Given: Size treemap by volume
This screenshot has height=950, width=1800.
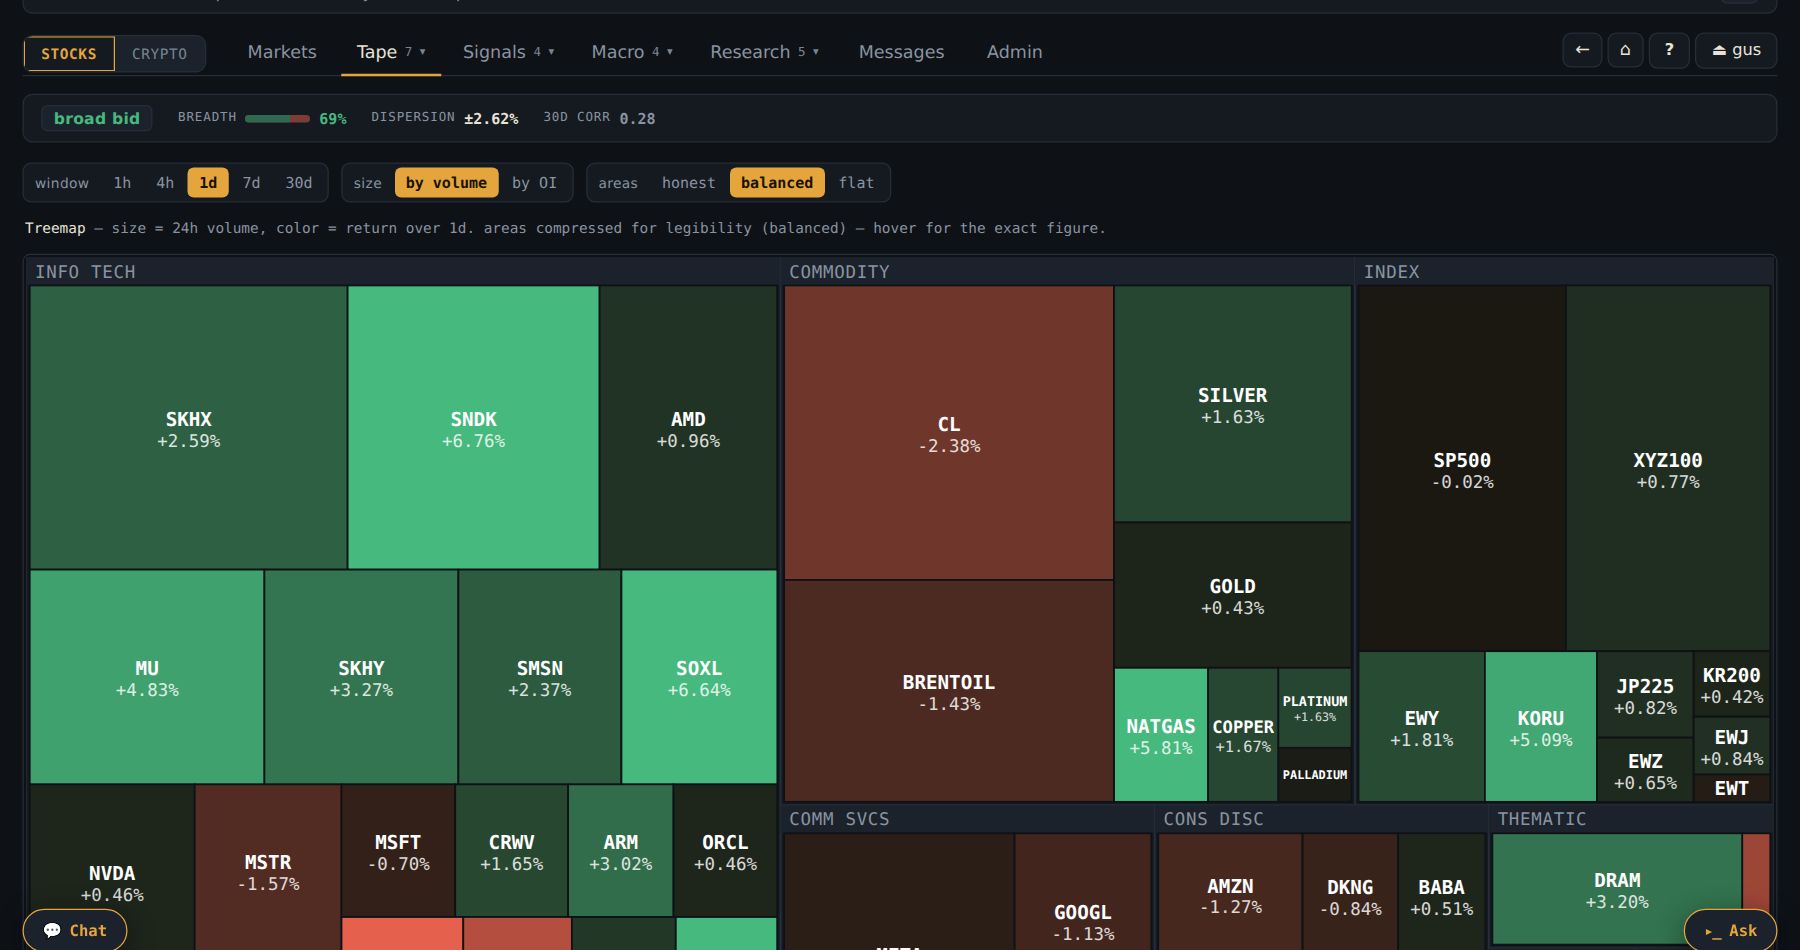Looking at the screenshot, I should [446, 183].
